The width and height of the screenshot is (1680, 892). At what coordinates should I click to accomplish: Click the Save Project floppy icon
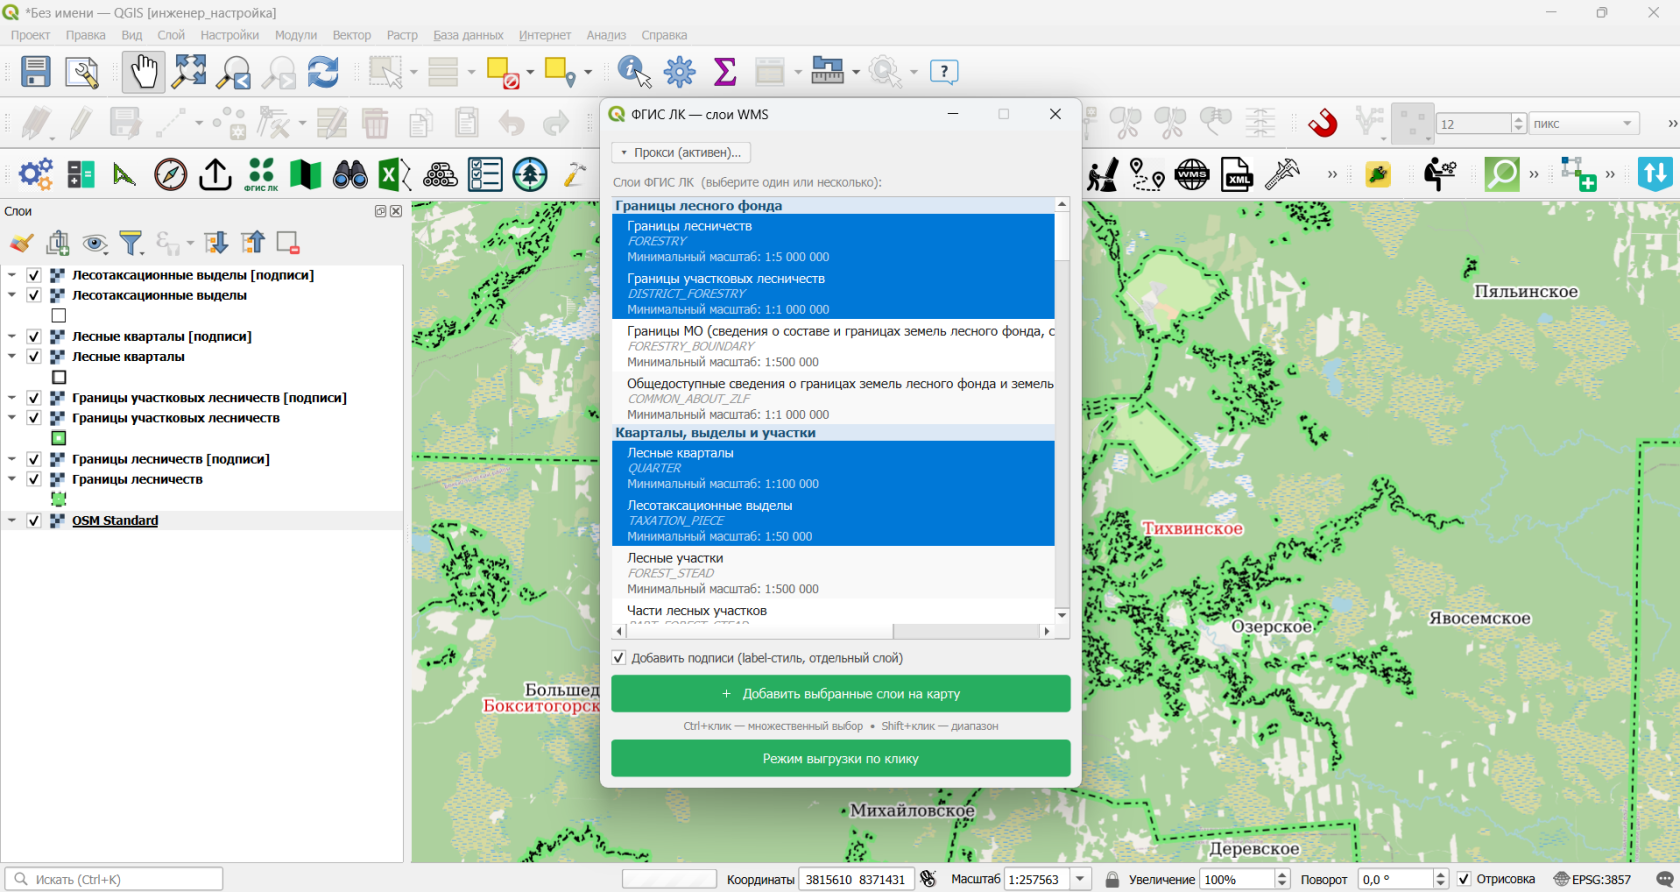(36, 72)
